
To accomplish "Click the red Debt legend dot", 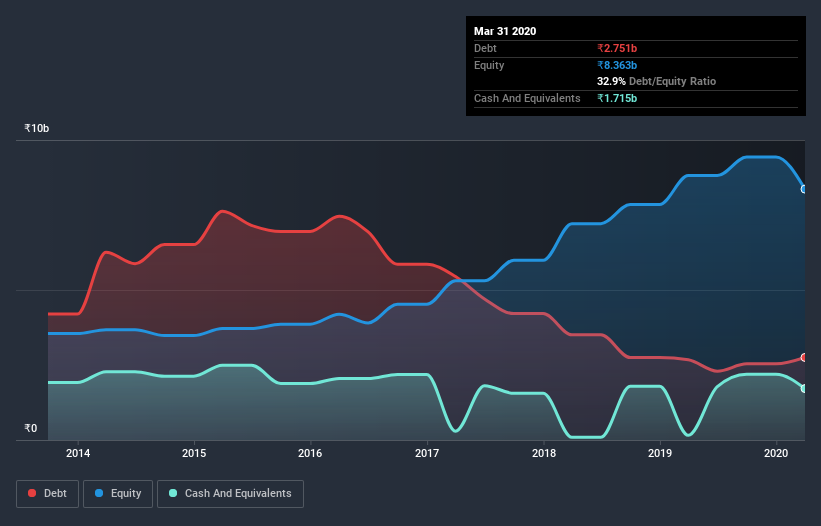I will tap(32, 493).
